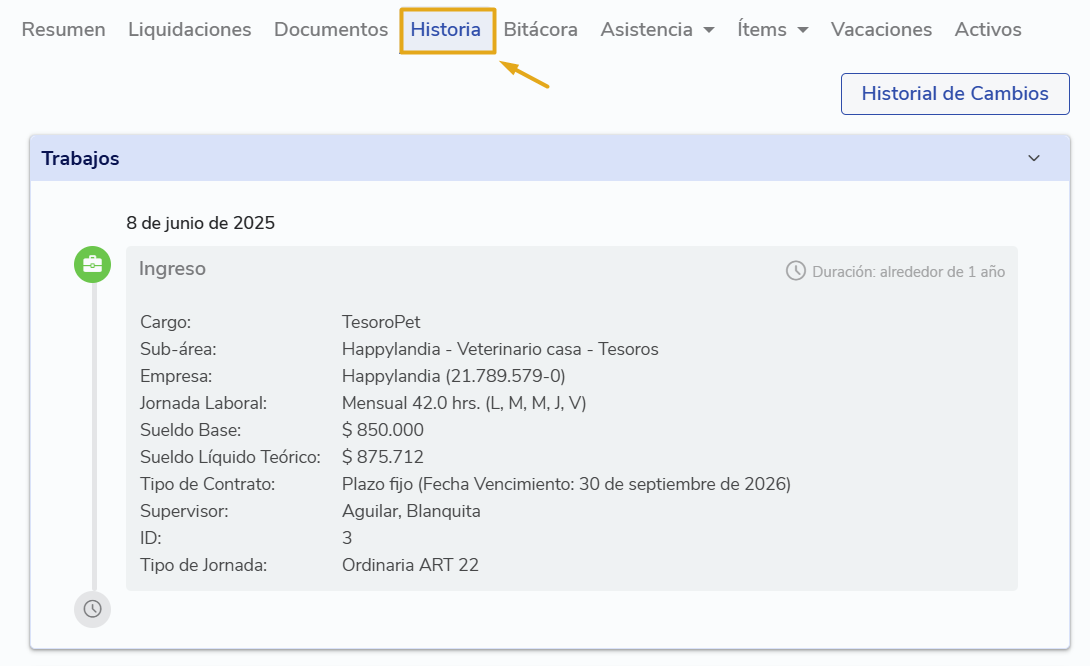Go to the Documentos tab
Viewport: 1090px width, 666px height.
331,30
